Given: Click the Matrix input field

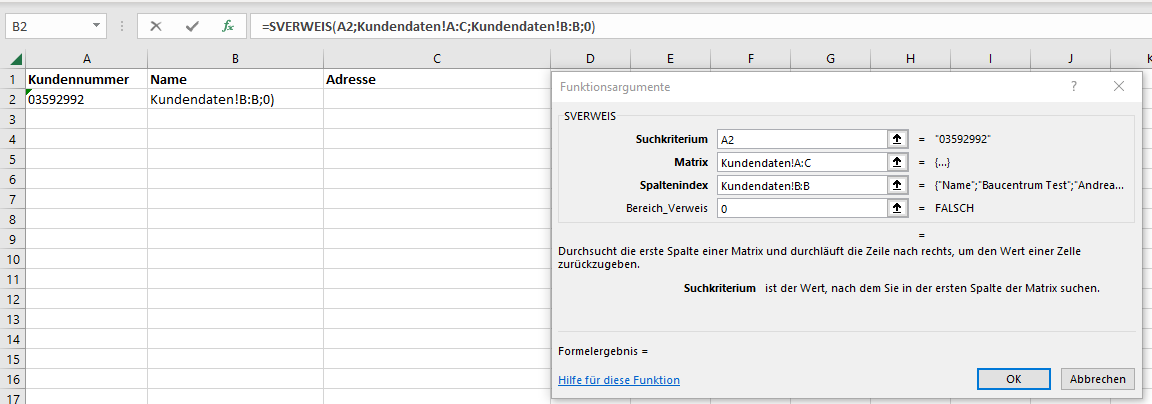Looking at the screenshot, I should [802, 162].
